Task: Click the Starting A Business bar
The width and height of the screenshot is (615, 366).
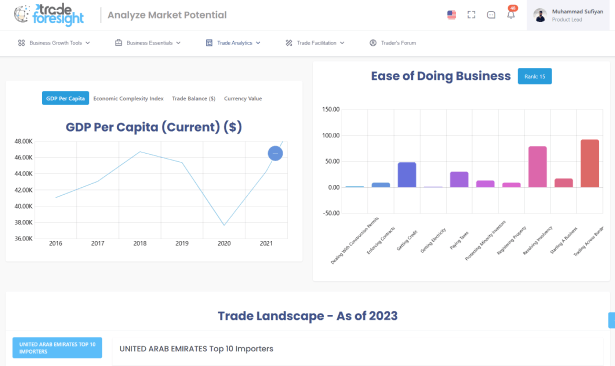Action: point(564,183)
